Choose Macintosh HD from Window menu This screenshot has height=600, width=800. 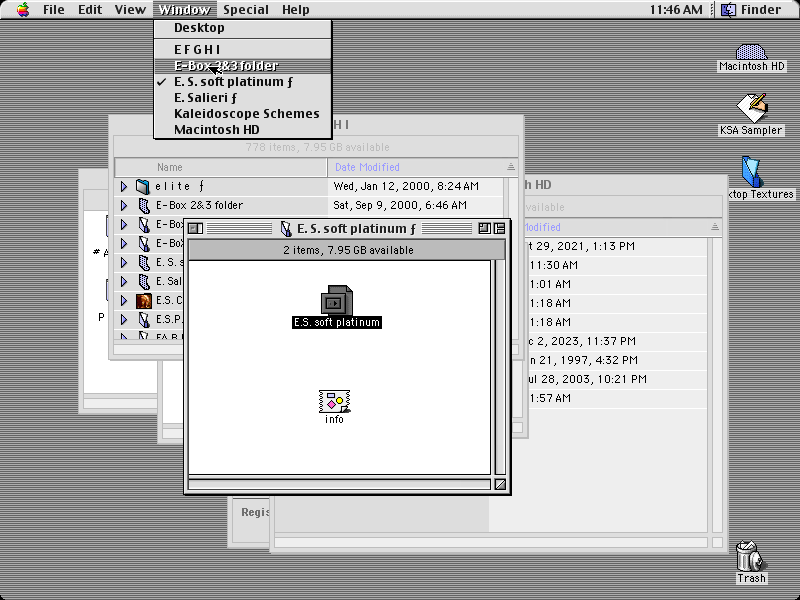pos(243,129)
